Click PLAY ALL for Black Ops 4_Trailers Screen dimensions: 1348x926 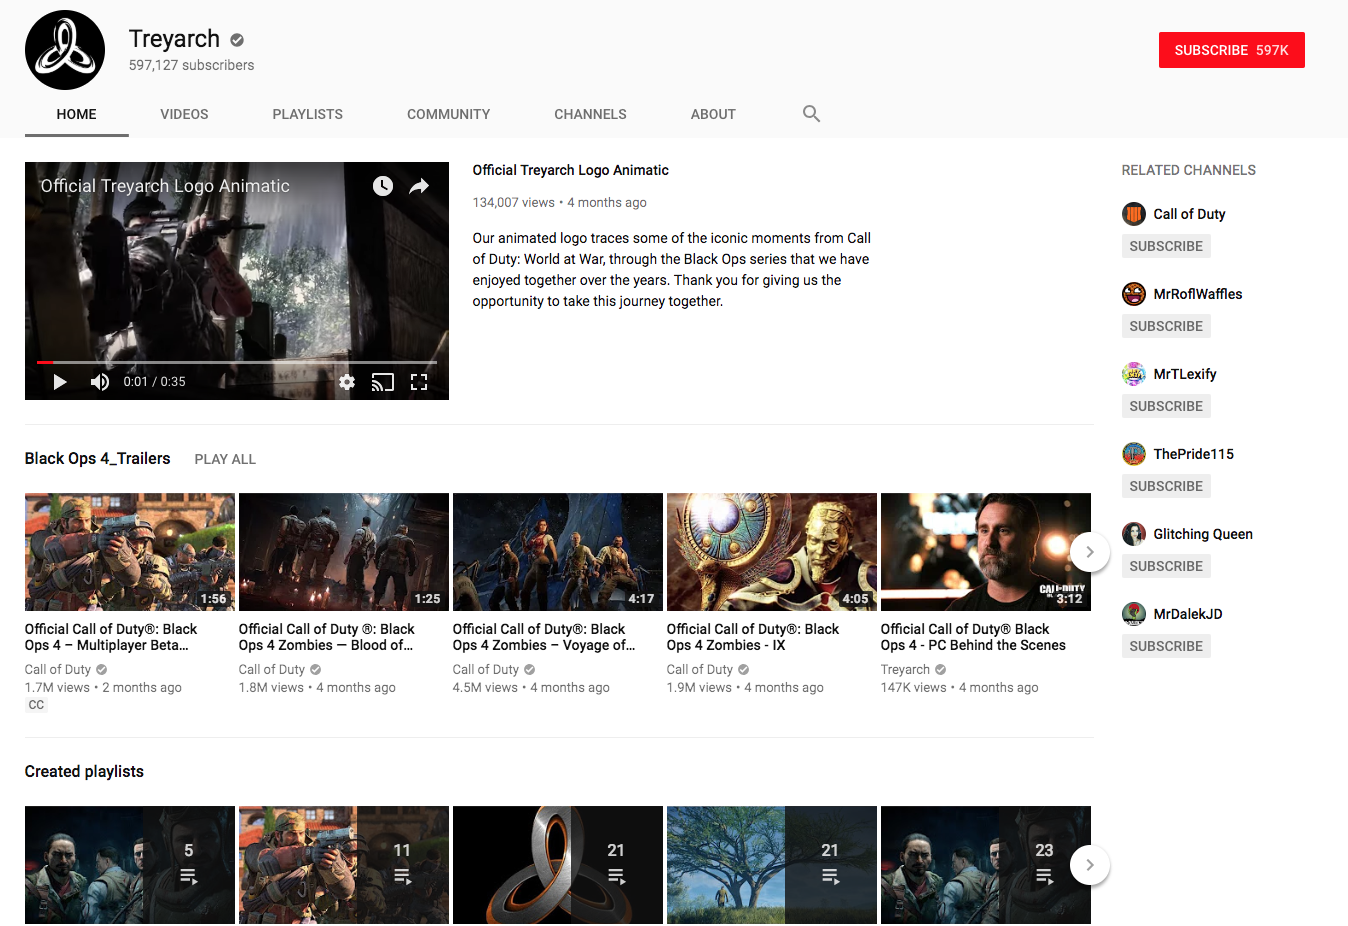[225, 459]
